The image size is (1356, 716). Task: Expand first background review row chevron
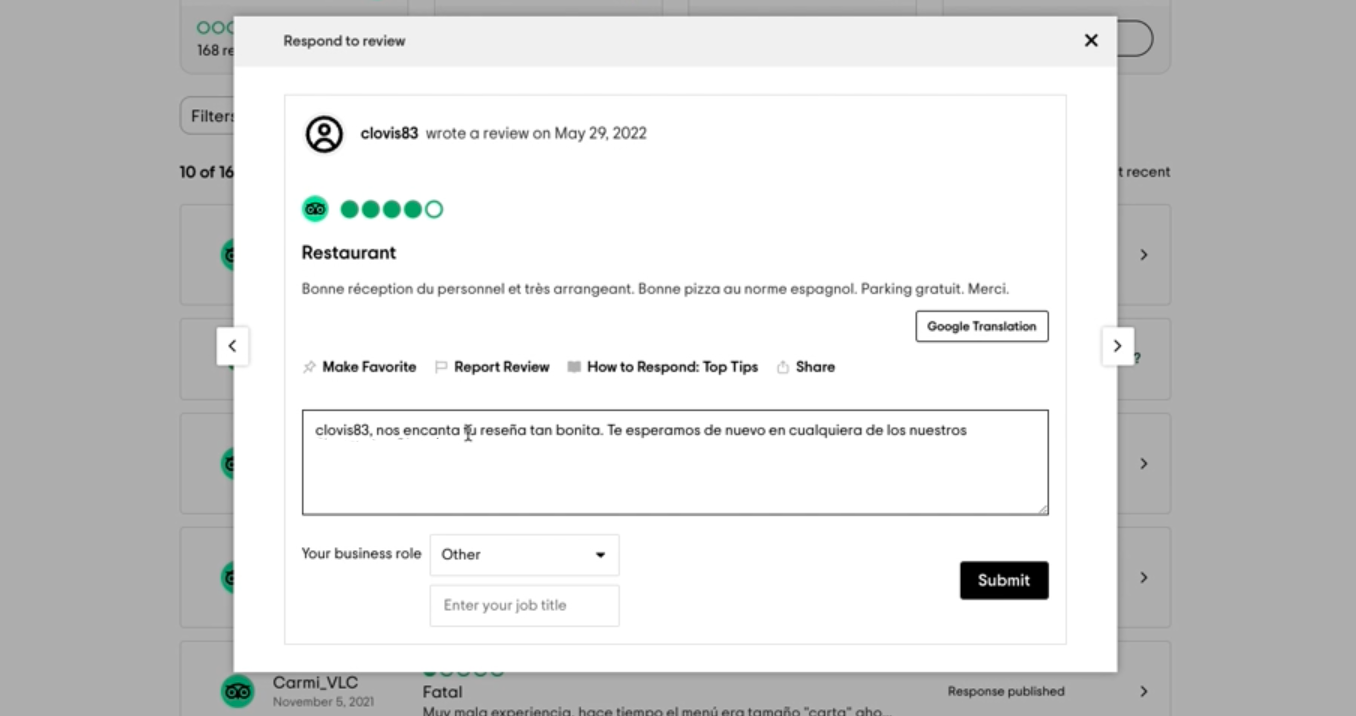(x=1144, y=255)
